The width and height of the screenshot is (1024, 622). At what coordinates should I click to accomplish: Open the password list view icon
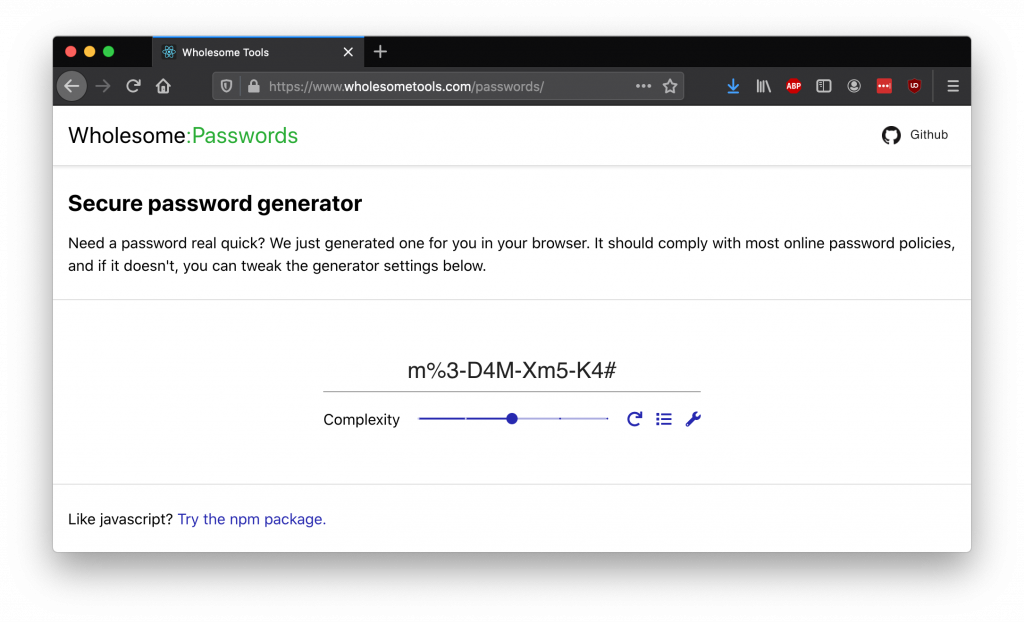point(664,419)
